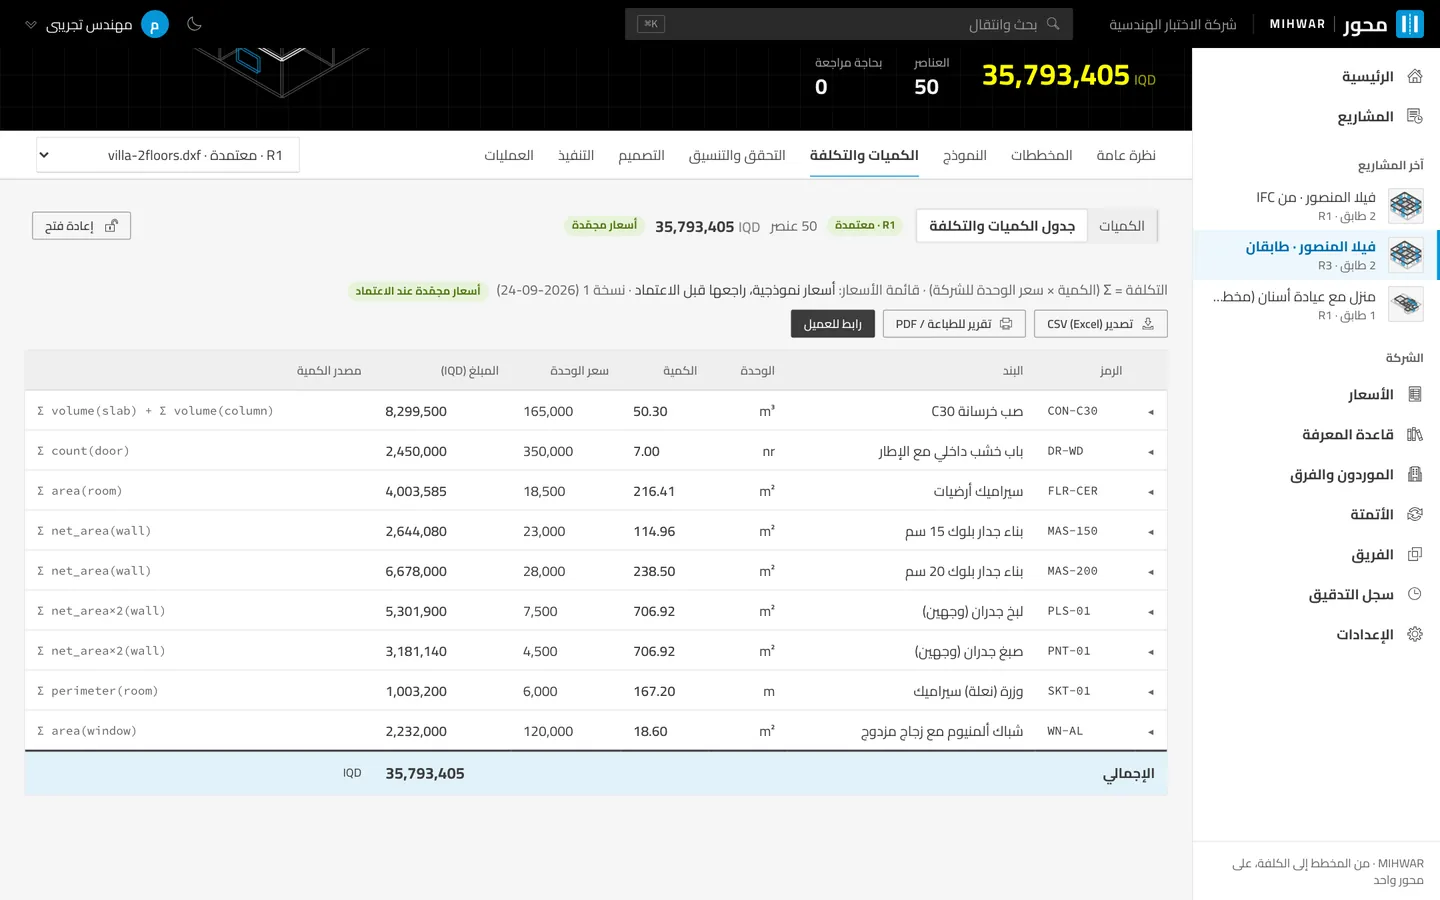Click the user avatar م

155,24
